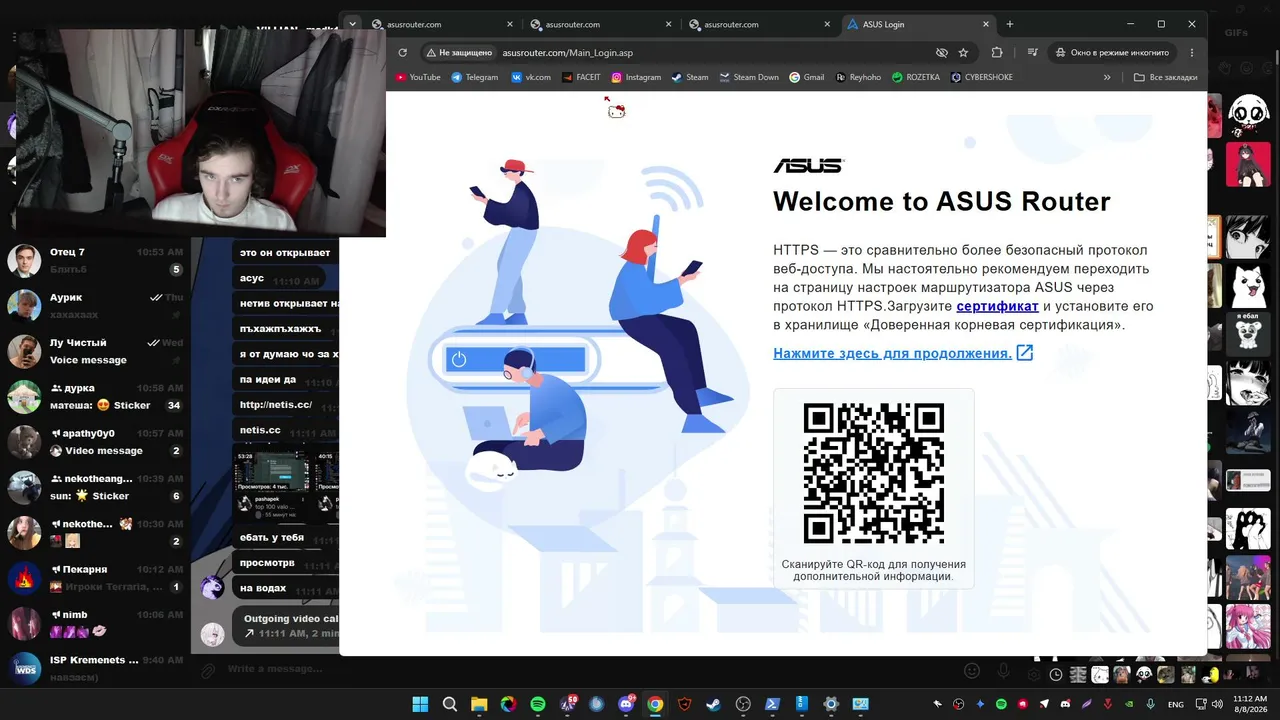Open the Instagram bookmark
1280x720 pixels.
(x=636, y=77)
